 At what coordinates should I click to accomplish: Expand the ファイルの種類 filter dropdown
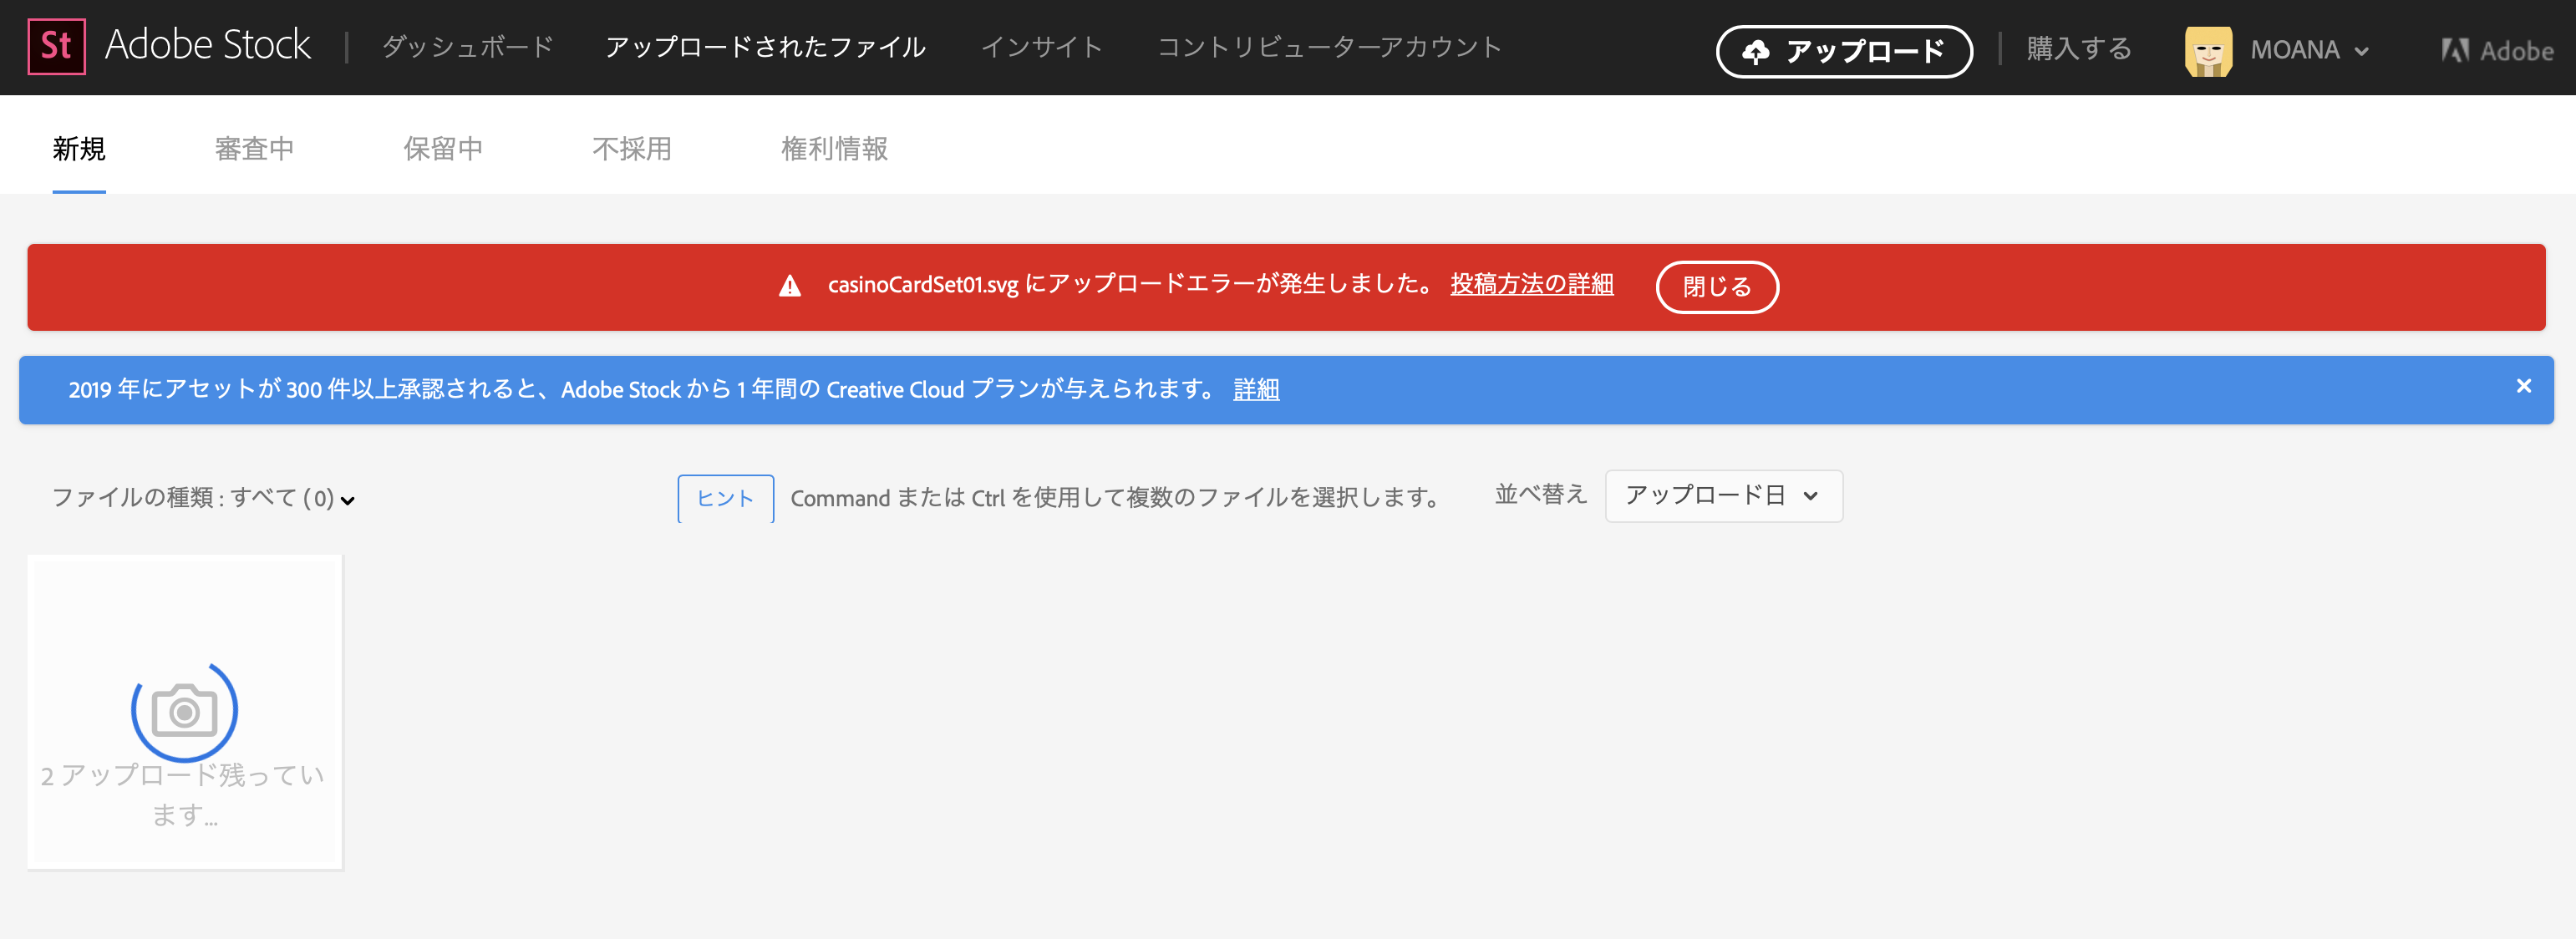click(x=203, y=498)
